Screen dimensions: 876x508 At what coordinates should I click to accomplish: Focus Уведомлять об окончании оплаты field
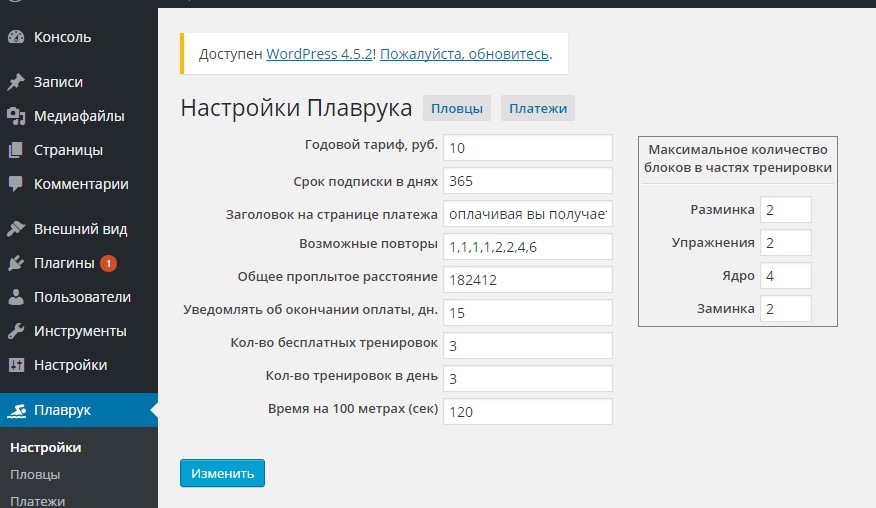[x=528, y=313]
